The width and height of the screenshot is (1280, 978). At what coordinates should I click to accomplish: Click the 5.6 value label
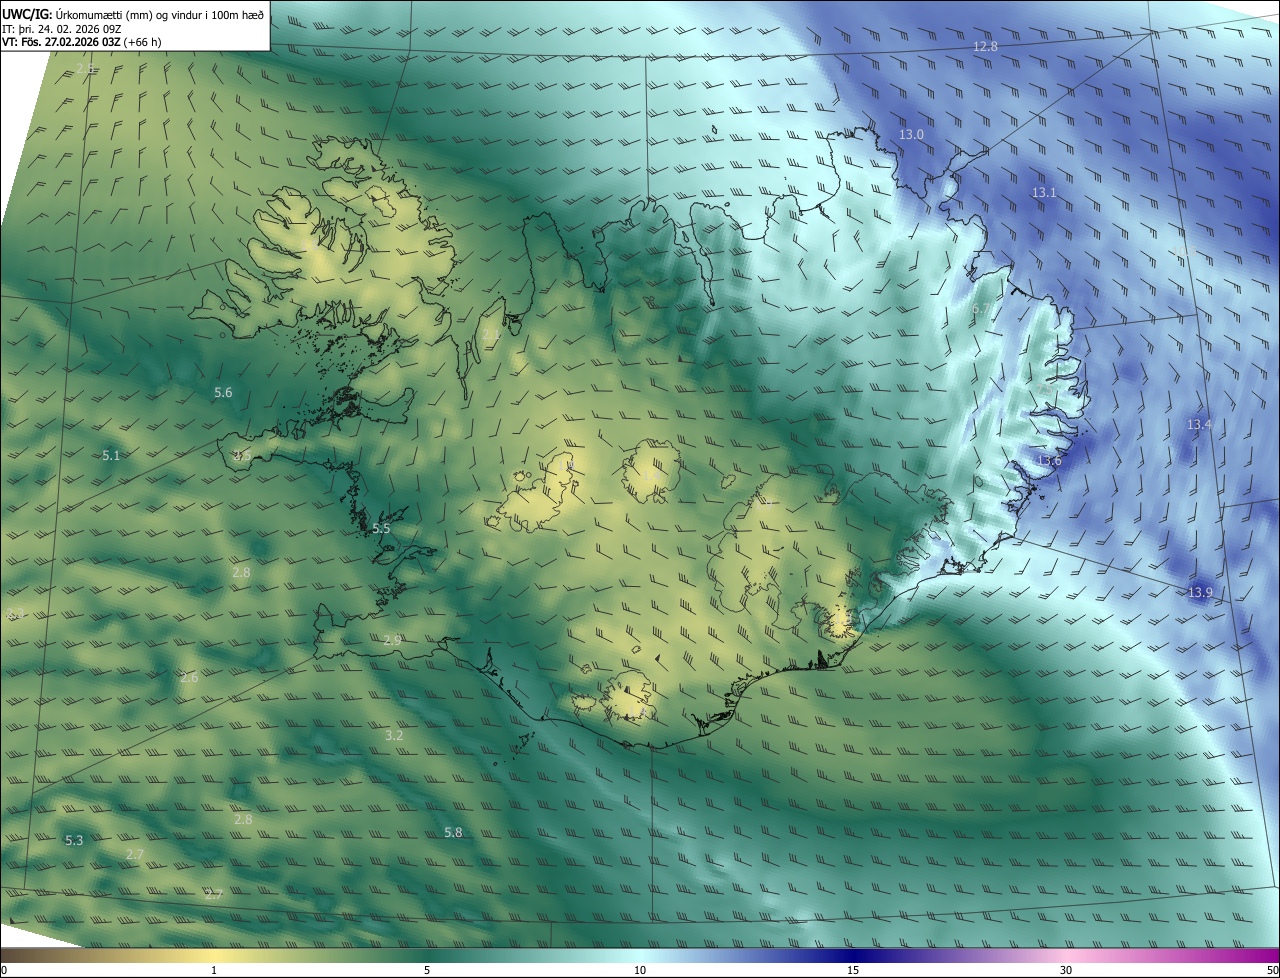[223, 393]
